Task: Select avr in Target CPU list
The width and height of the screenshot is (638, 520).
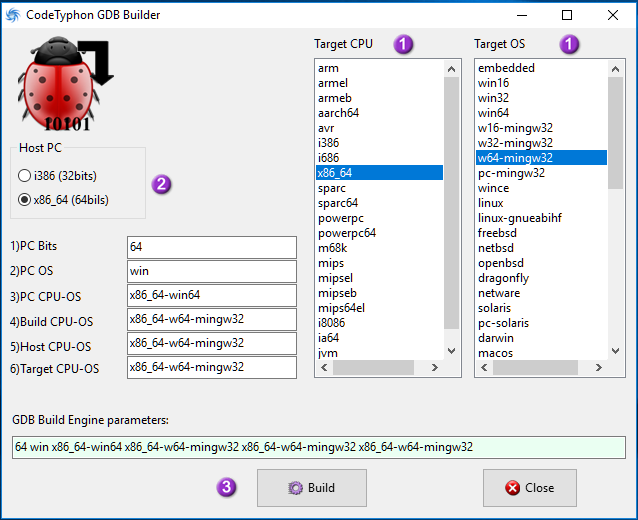Action: click(379, 128)
